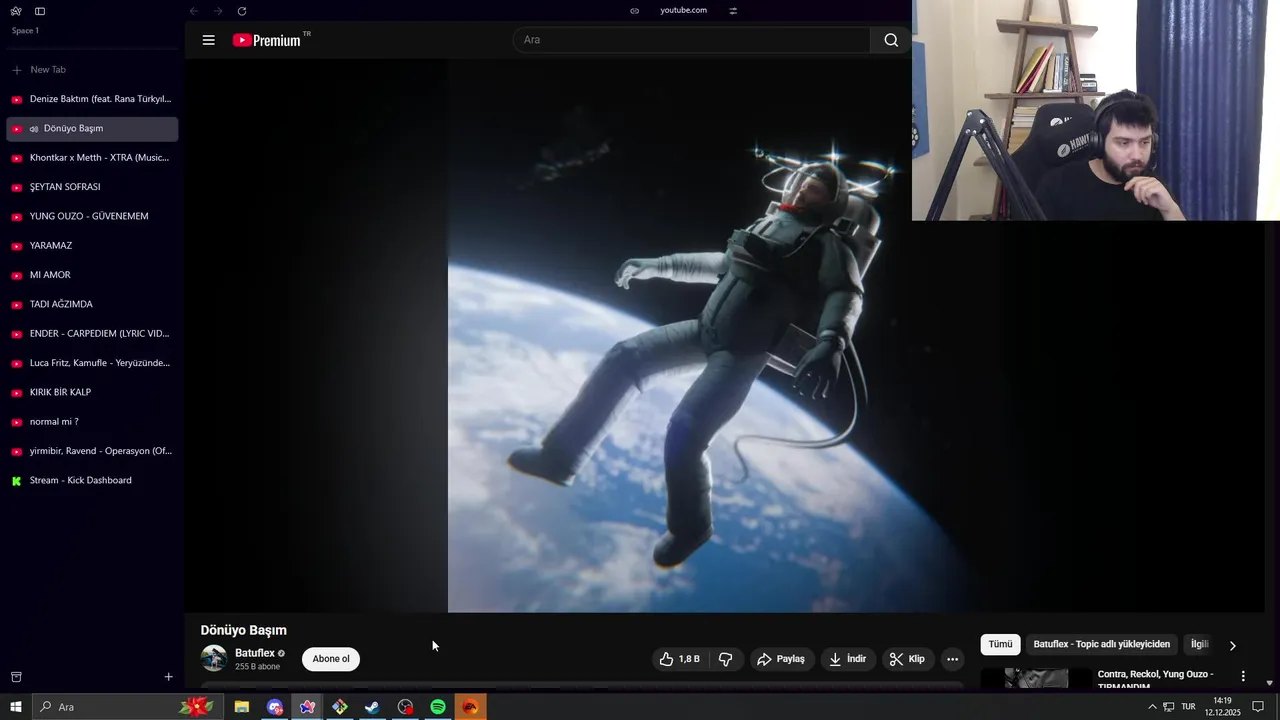Click Windows taskbar Ara search box
The image size is (1280, 720).
point(126,707)
